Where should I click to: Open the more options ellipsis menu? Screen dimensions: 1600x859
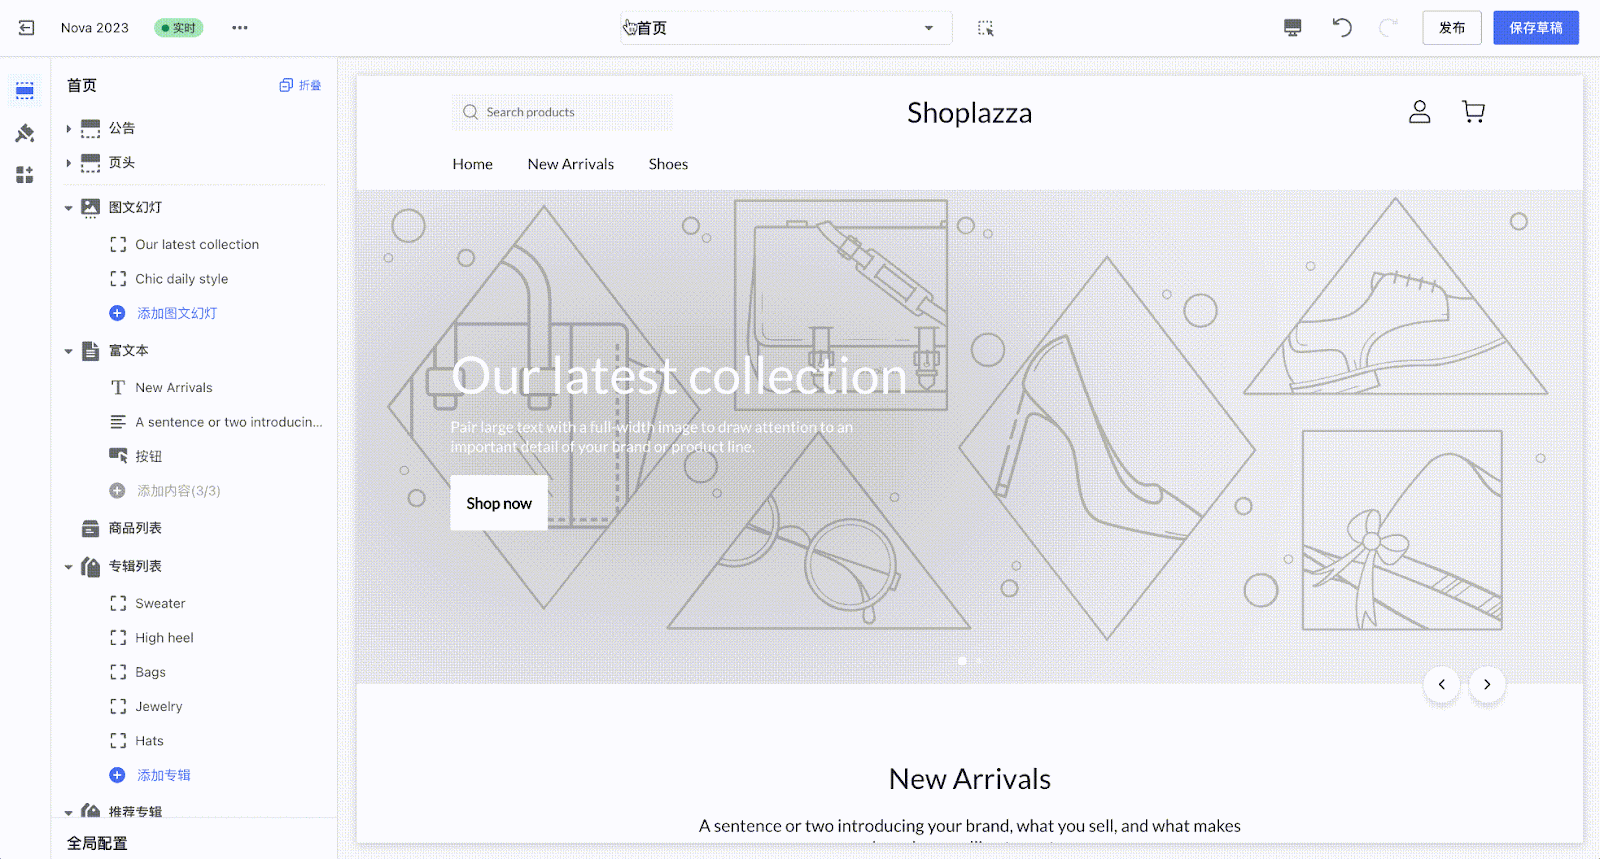click(240, 28)
